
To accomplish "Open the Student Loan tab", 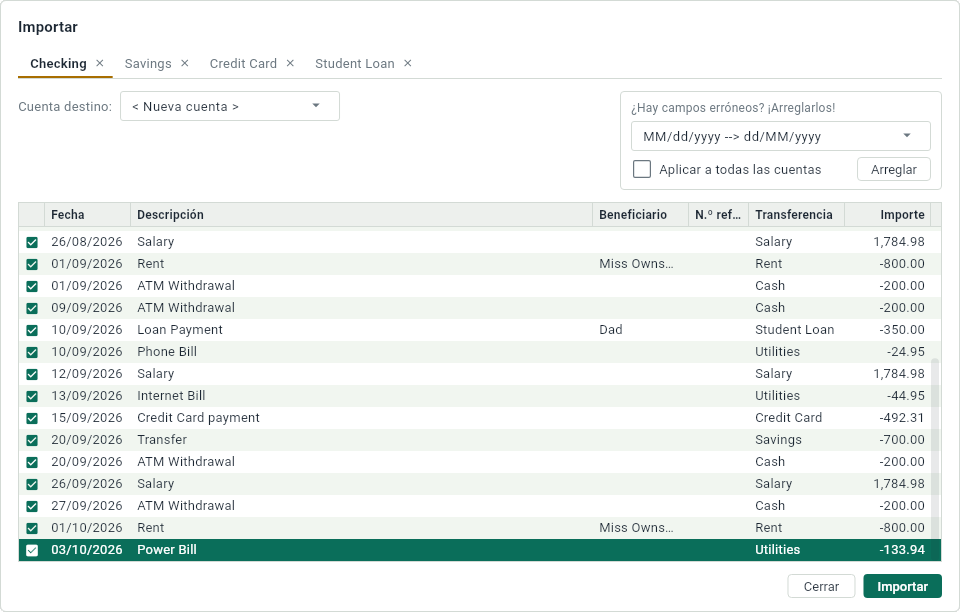I will 354,64.
